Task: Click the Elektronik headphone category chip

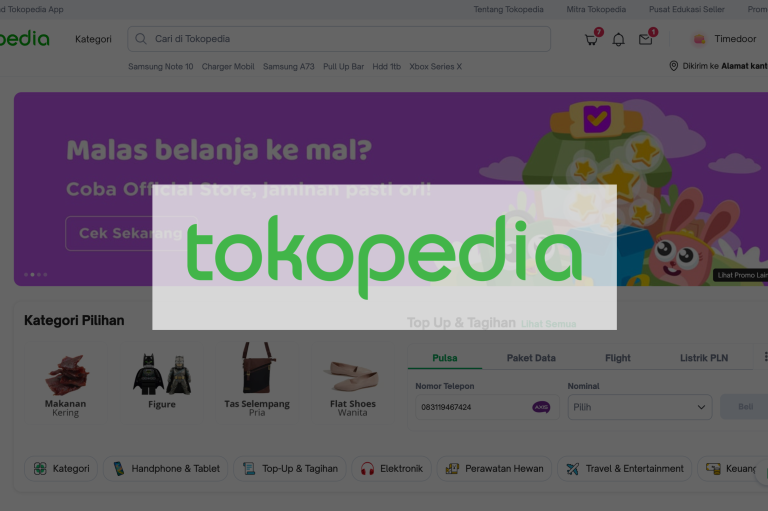Action: point(391,468)
